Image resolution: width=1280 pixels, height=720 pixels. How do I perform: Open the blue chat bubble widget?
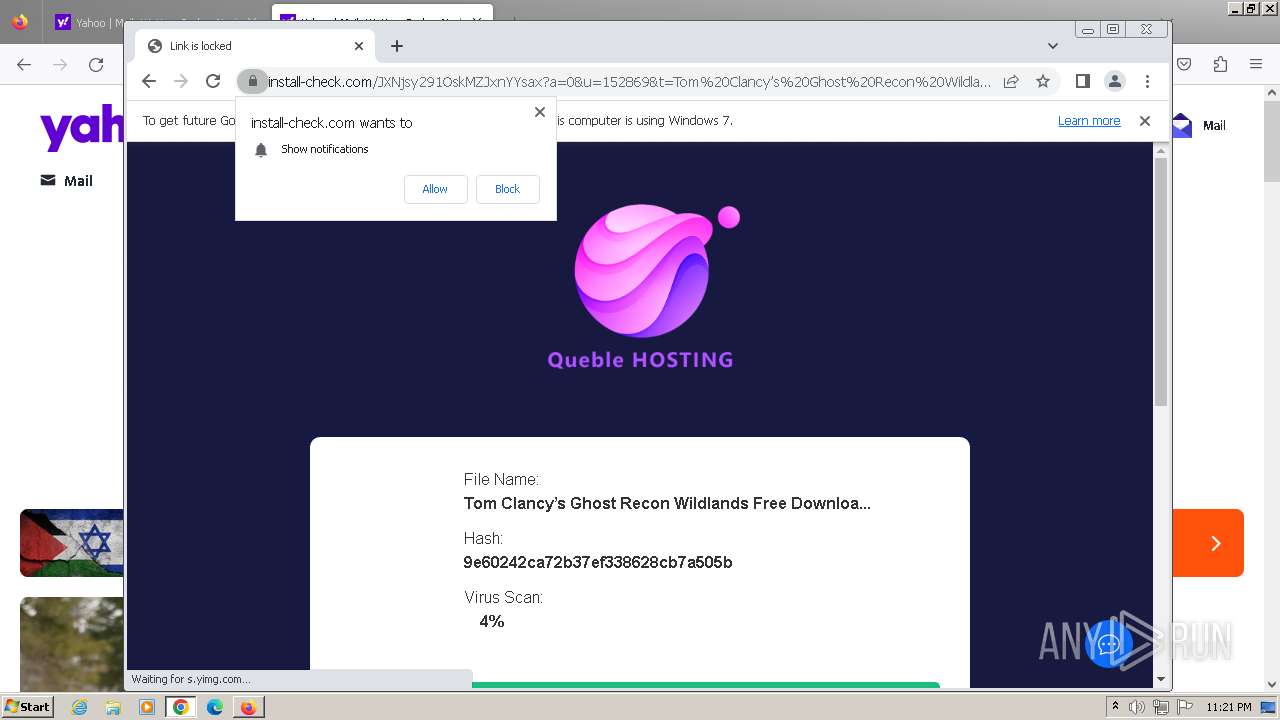(1108, 644)
